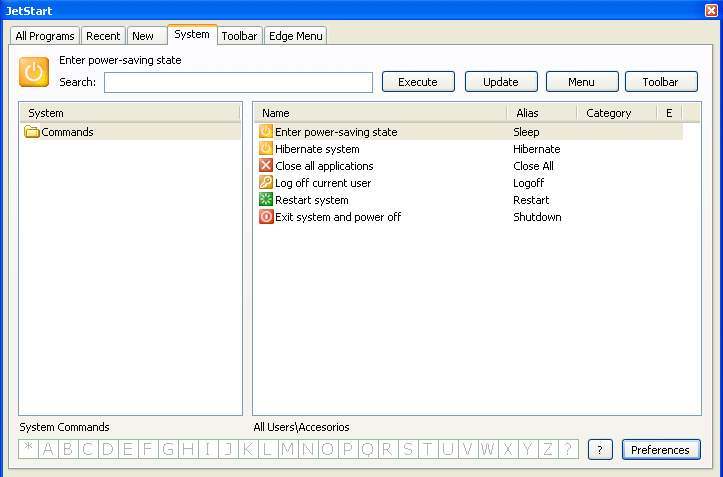Click the Commands folder icon
Screen dimensions: 723x477
(31, 132)
